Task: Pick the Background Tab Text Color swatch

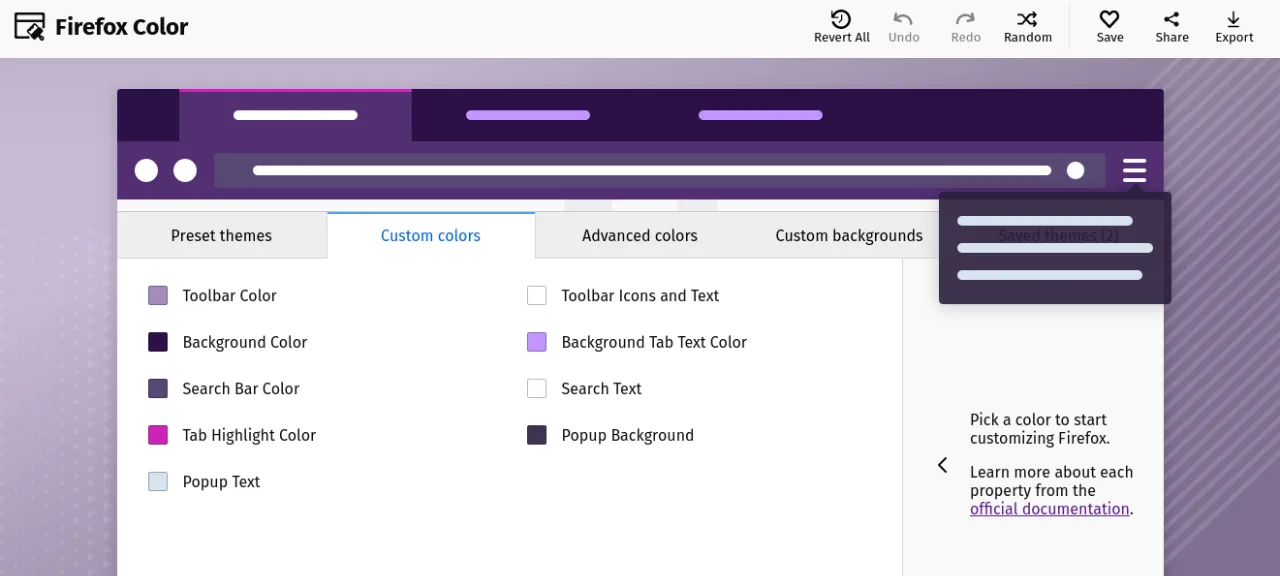Action: point(537,342)
